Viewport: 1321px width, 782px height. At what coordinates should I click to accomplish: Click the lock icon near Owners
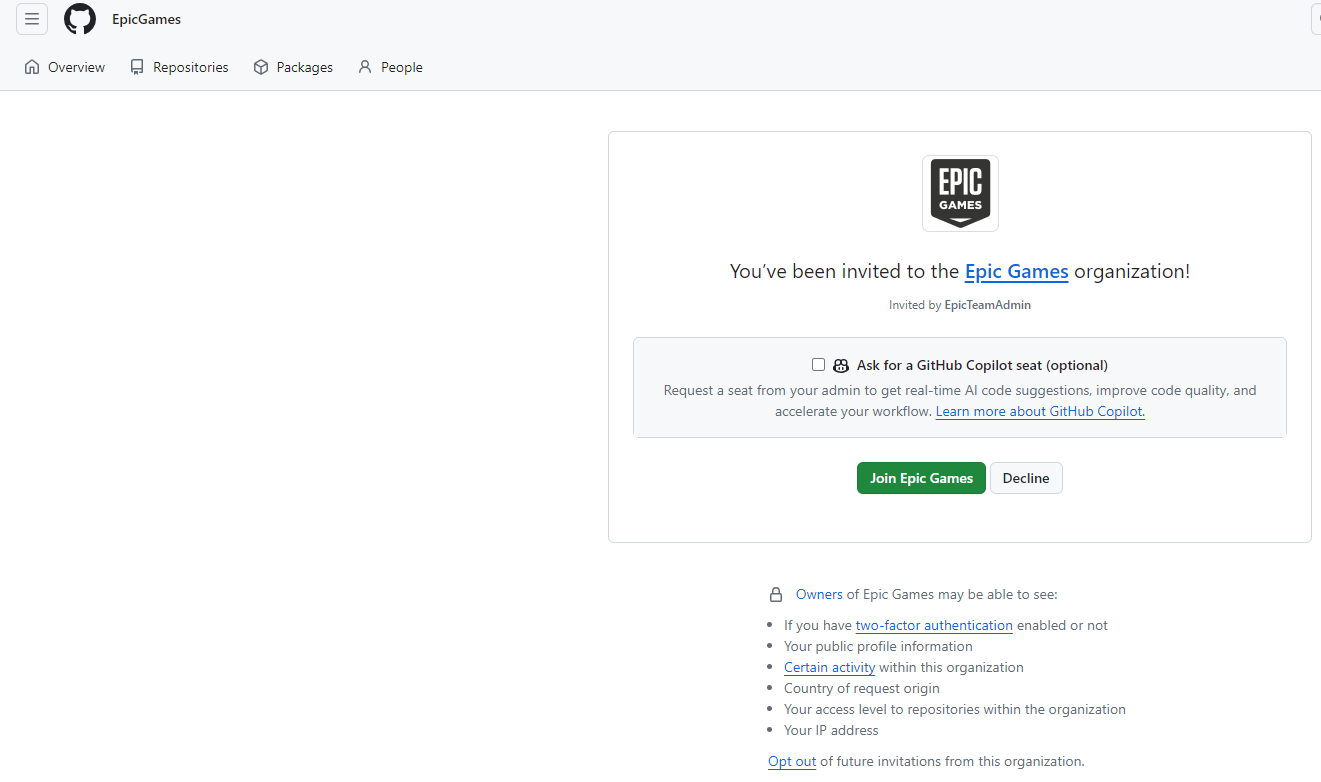[x=776, y=595]
